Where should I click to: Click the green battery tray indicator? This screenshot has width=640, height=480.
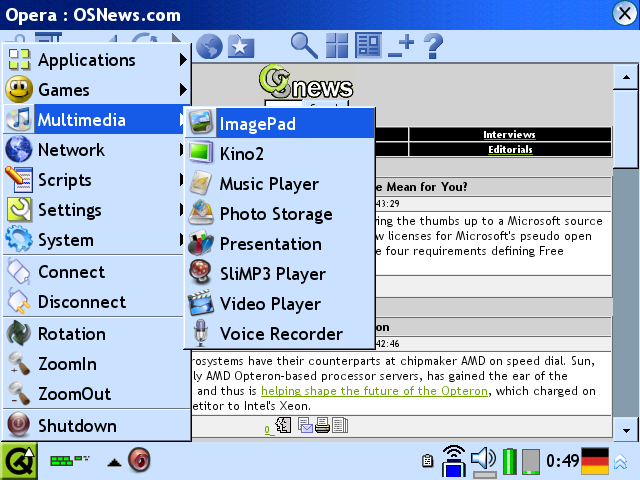[x=509, y=461]
